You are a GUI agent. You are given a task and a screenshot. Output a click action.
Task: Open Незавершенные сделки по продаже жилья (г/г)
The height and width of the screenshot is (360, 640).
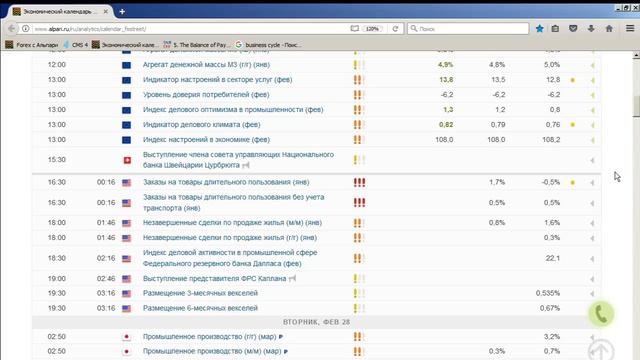click(230, 238)
